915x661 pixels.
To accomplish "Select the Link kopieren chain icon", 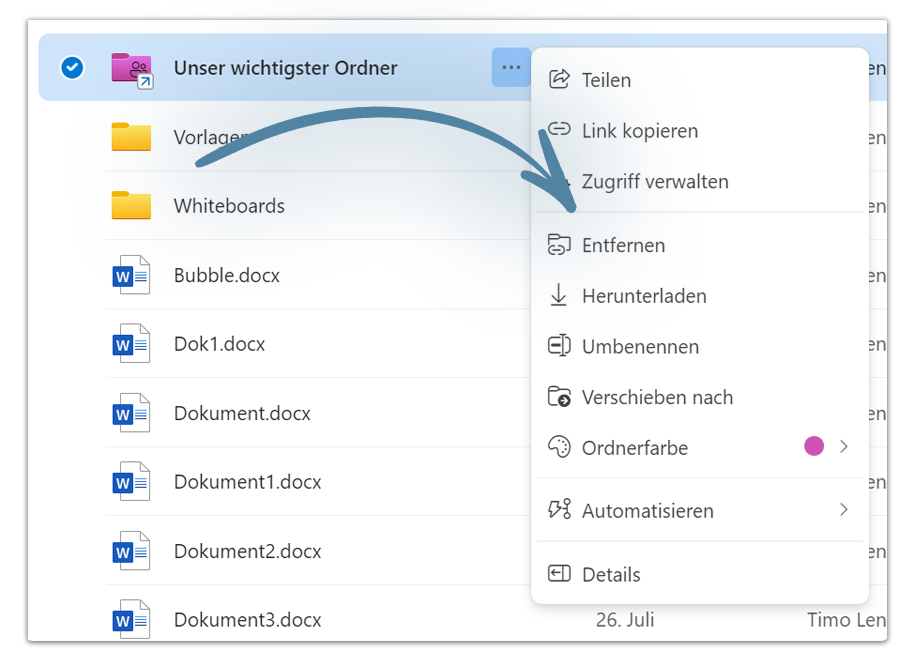I will pyautogui.click(x=558, y=131).
